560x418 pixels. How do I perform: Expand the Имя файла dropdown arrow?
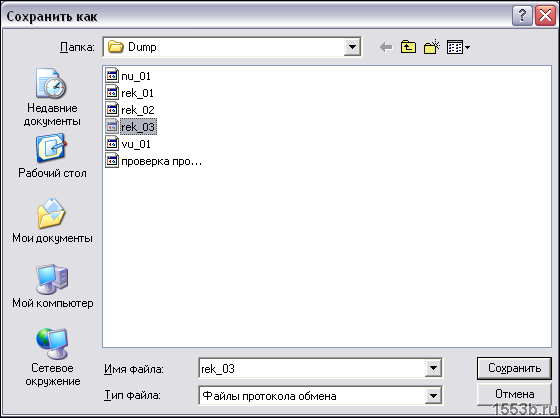point(433,368)
